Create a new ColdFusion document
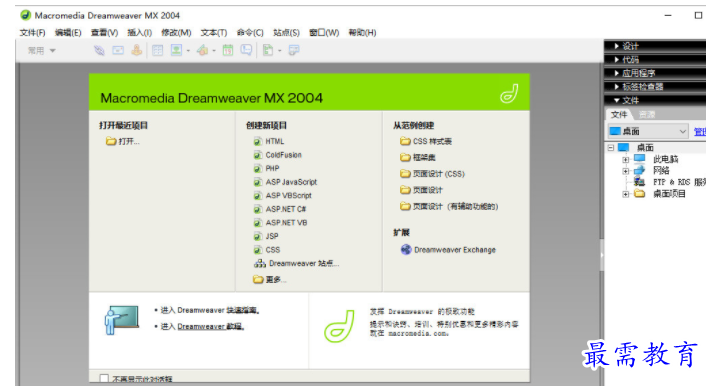The height and width of the screenshot is (386, 706). pos(278,155)
